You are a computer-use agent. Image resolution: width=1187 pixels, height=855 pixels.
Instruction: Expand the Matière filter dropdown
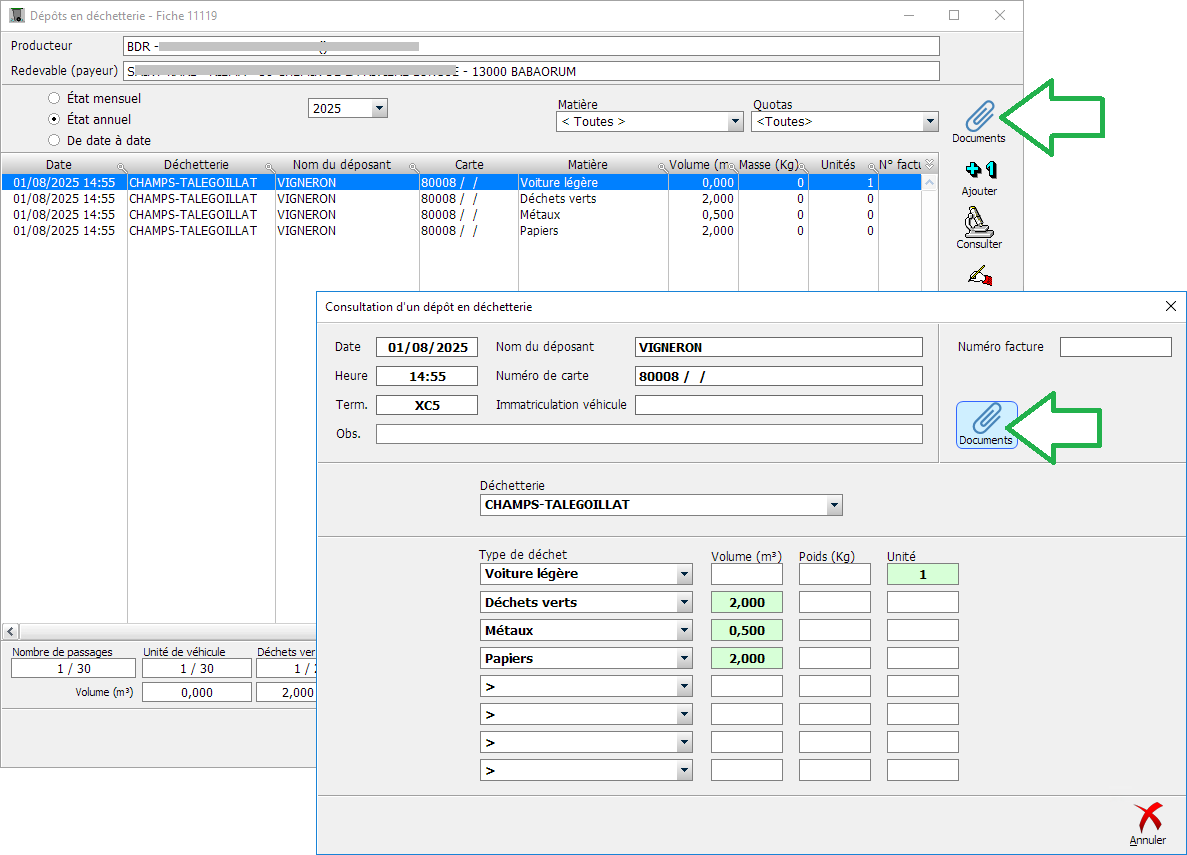click(735, 122)
